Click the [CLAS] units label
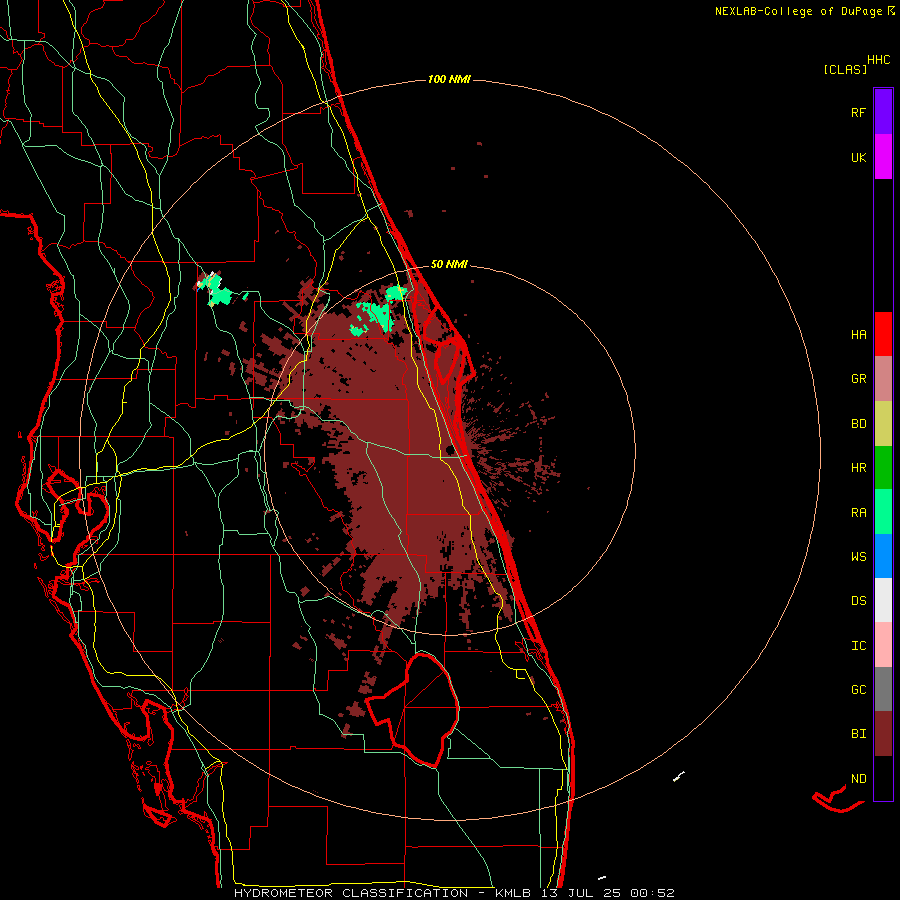Viewport: 900px width, 900px height. click(845, 69)
